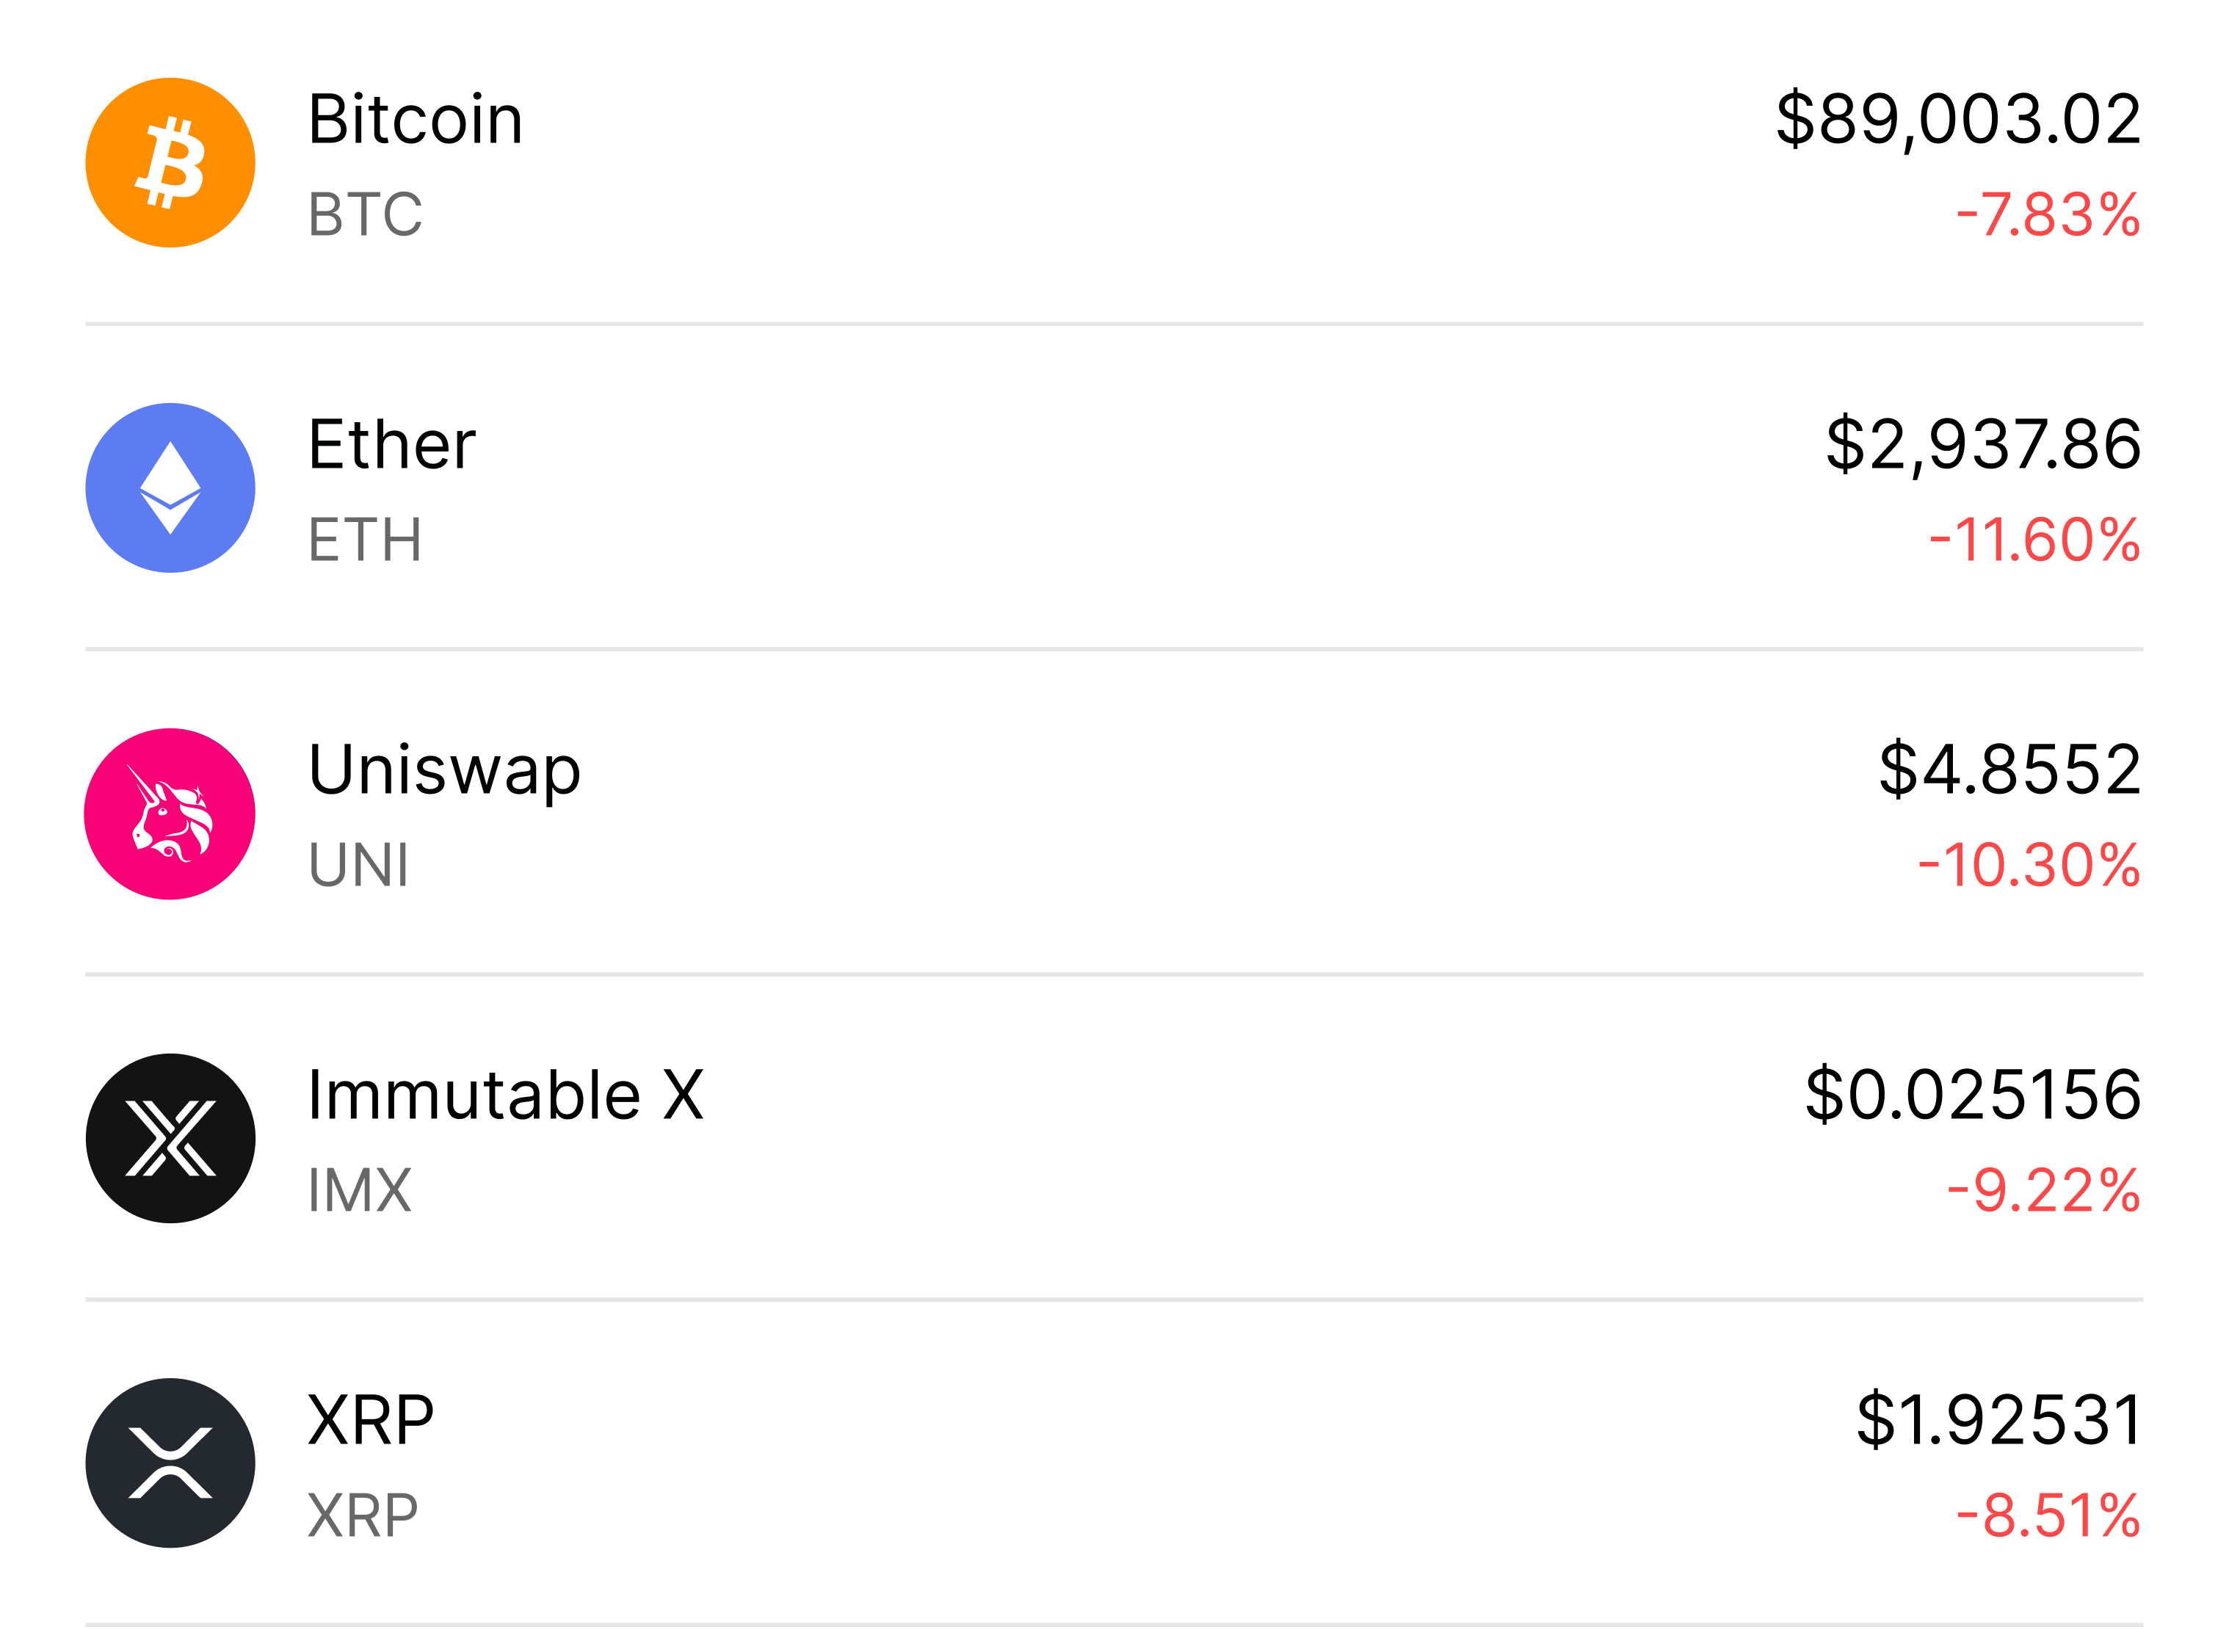Click Uniswap's -10.30% change value
This screenshot has width=2229, height=1652.
[2028, 865]
